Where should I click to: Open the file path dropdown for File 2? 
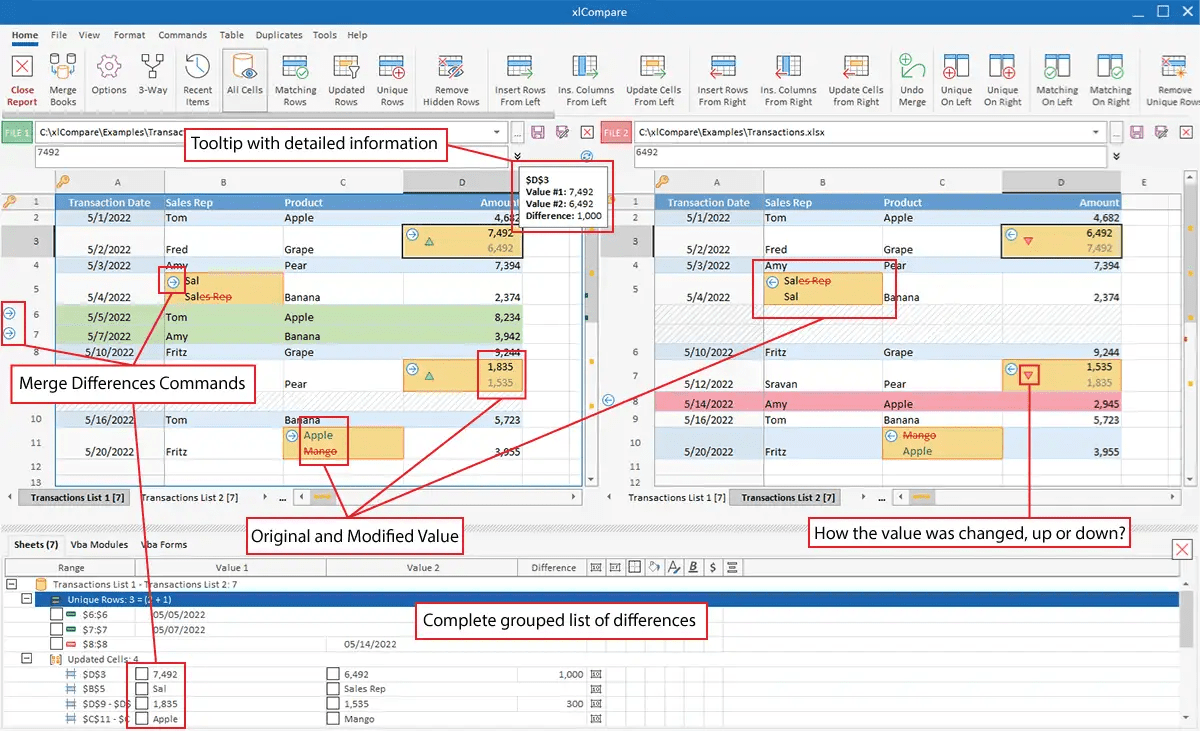point(1096,132)
